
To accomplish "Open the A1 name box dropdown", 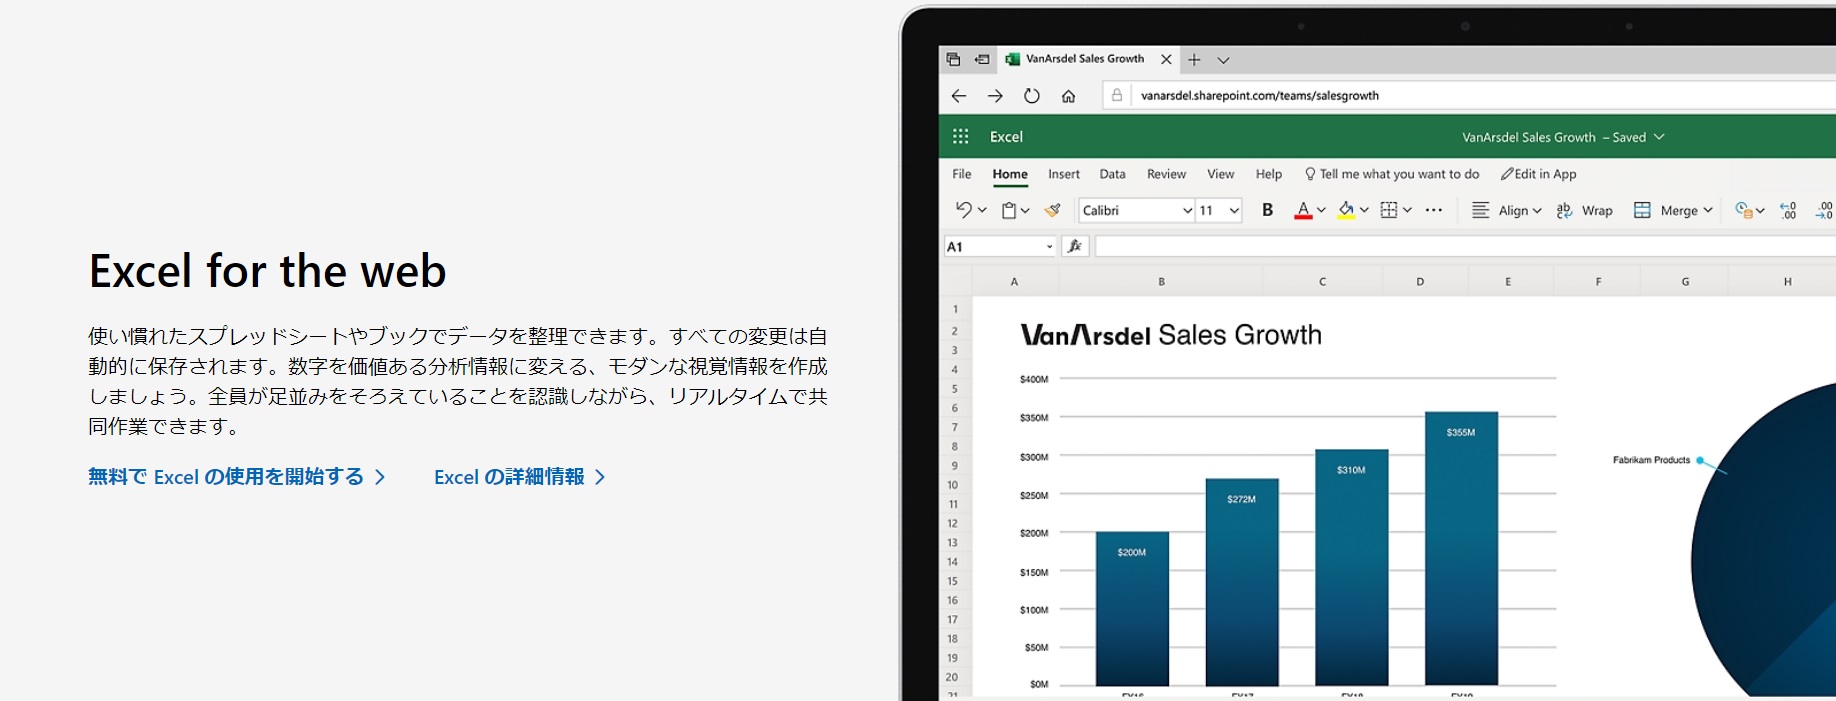I will (x=1049, y=247).
